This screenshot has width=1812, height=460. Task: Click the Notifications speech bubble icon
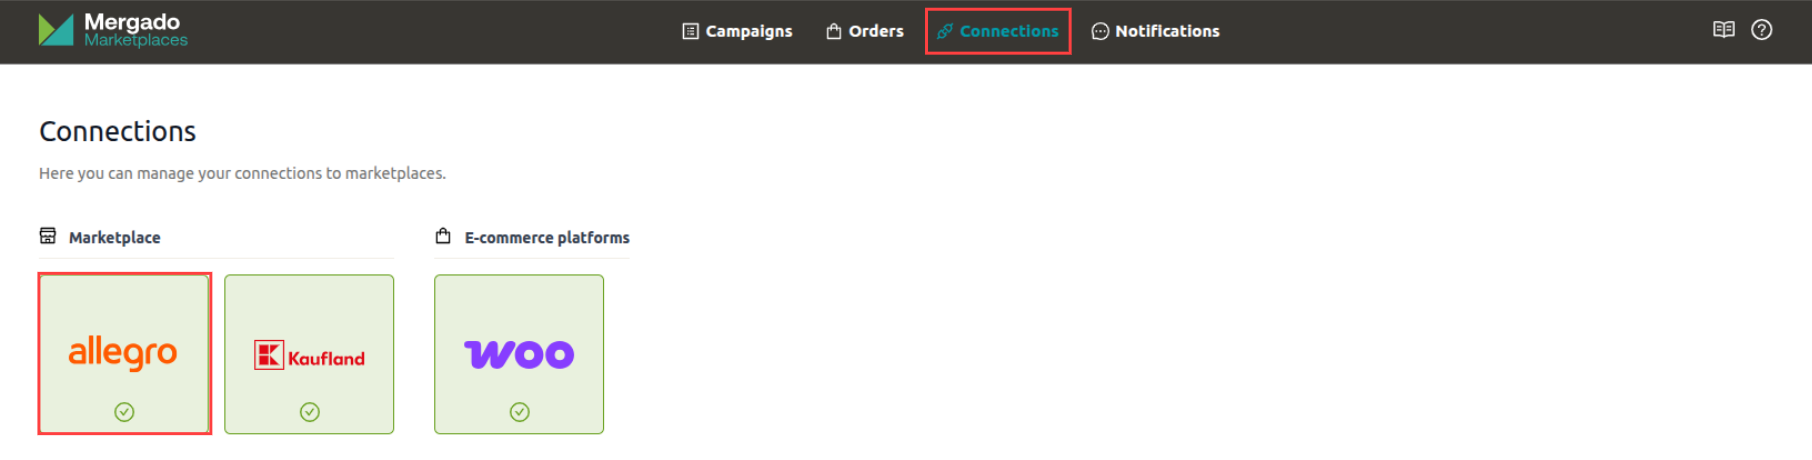[x=1100, y=31]
